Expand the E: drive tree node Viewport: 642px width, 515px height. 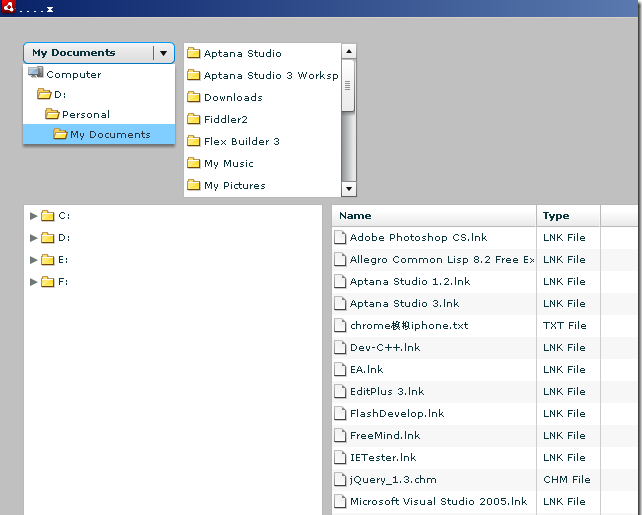click(34, 260)
